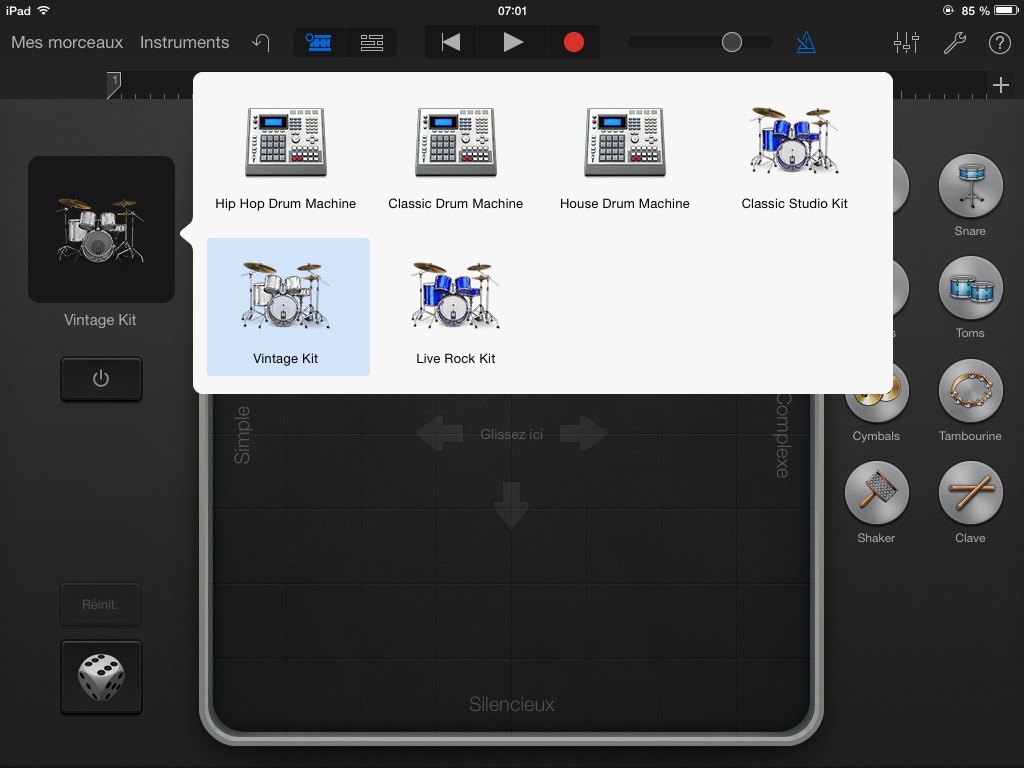Roll the dice to randomize pattern
The height and width of the screenshot is (768, 1024).
pyautogui.click(x=101, y=677)
